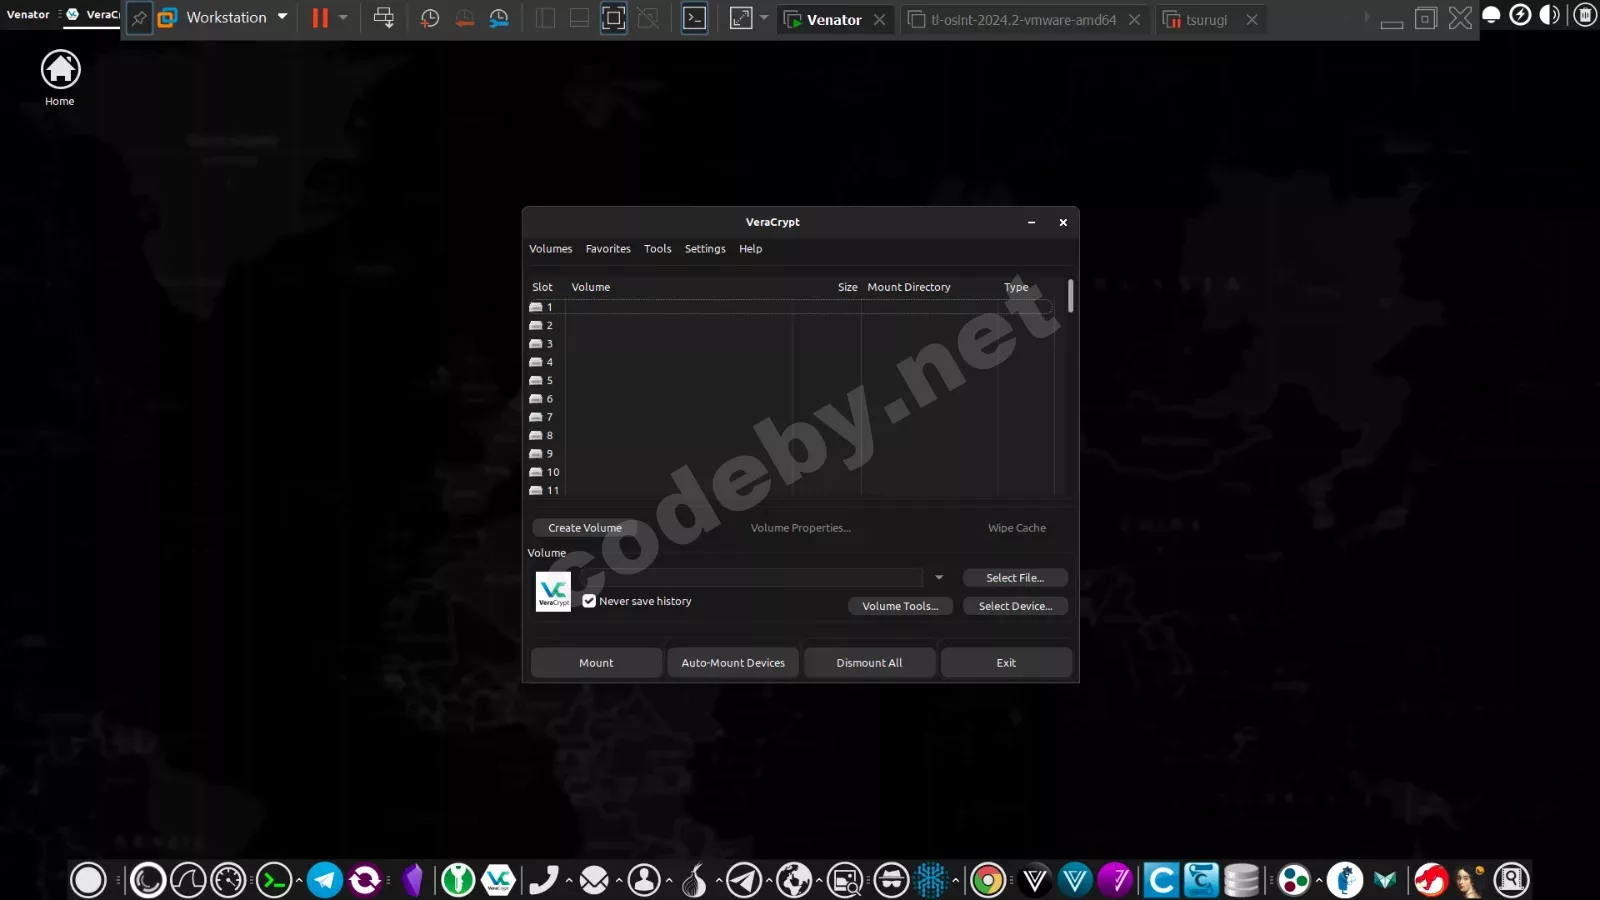Expand the volume path history dropdown
Screen dimensions: 1600x900
938,577
